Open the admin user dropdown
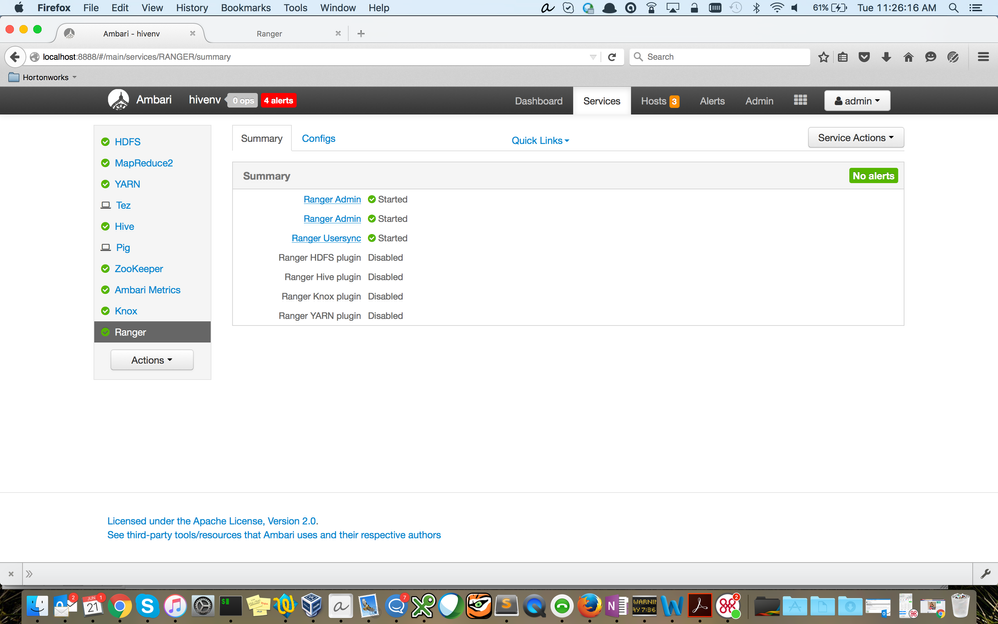 click(x=857, y=101)
